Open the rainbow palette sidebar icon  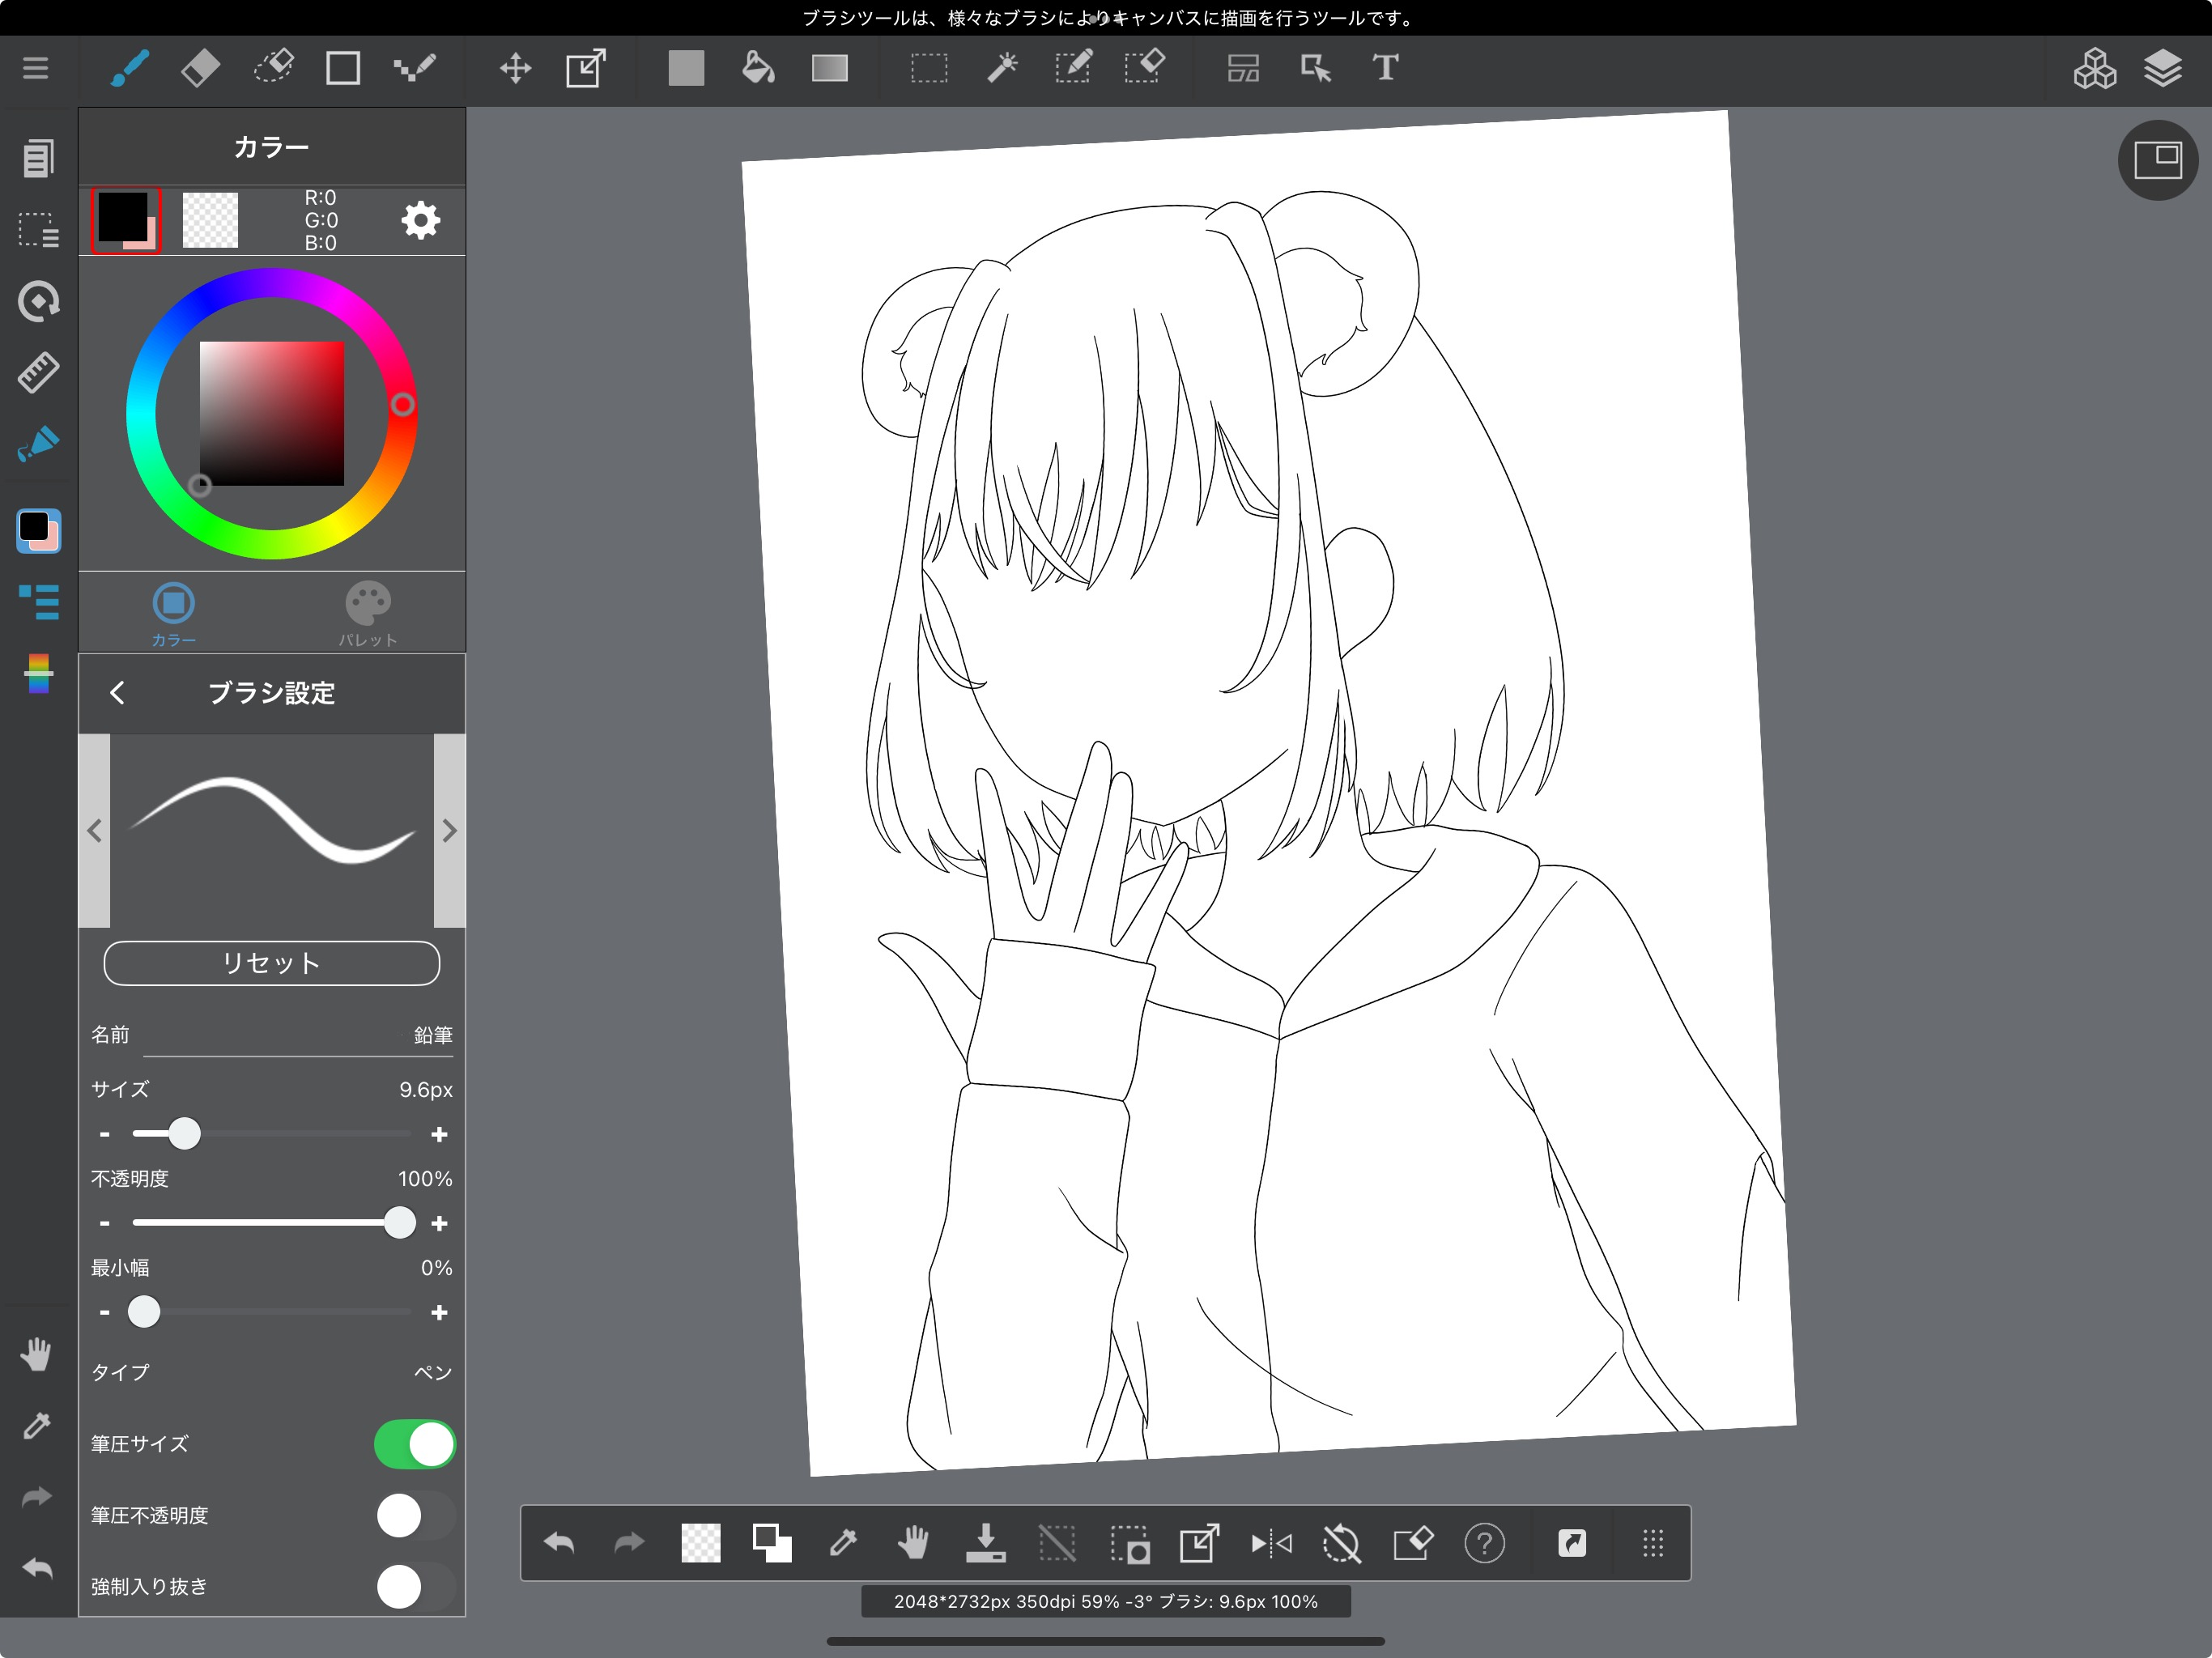coord(39,673)
